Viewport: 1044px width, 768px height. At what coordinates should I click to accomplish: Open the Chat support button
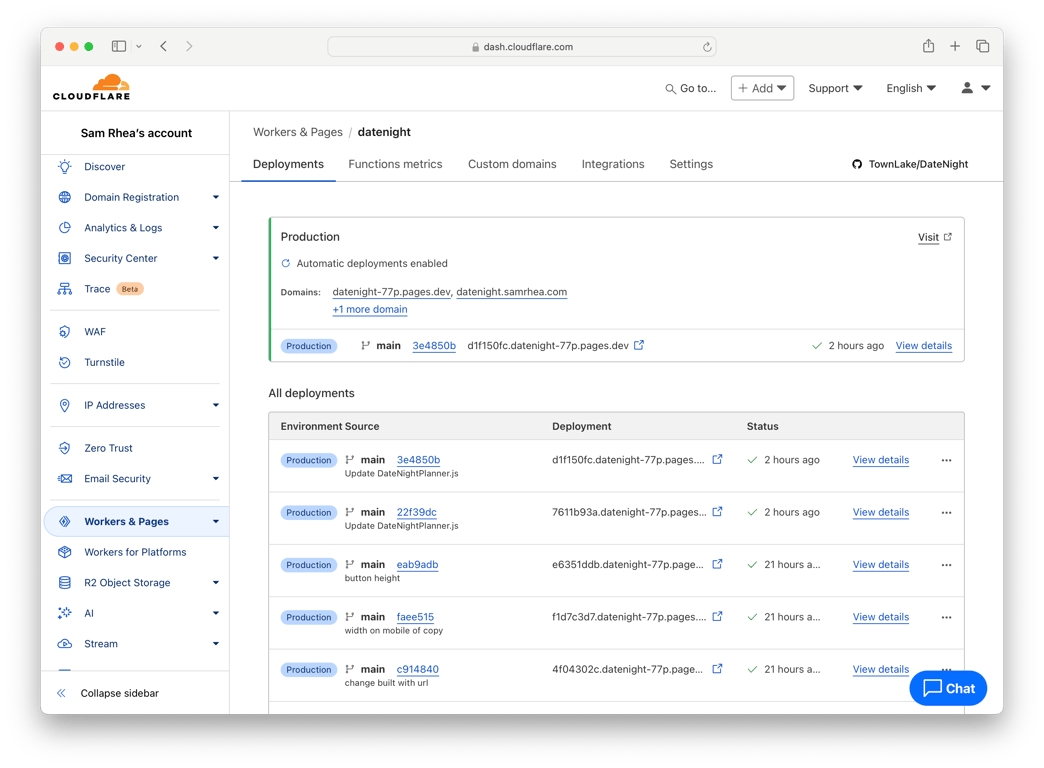pyautogui.click(x=948, y=688)
